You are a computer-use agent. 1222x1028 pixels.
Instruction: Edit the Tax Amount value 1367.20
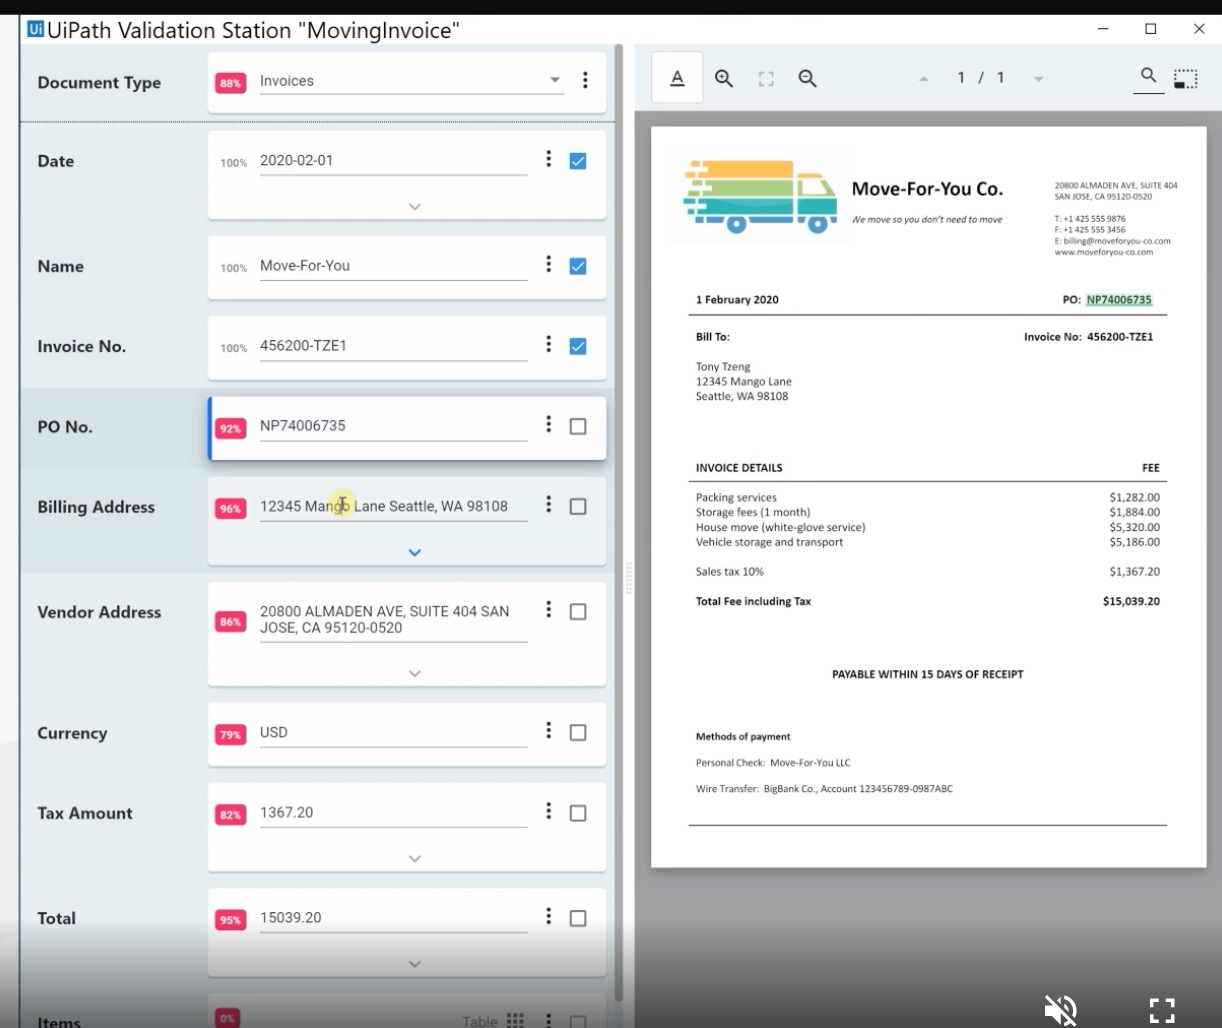click(393, 812)
